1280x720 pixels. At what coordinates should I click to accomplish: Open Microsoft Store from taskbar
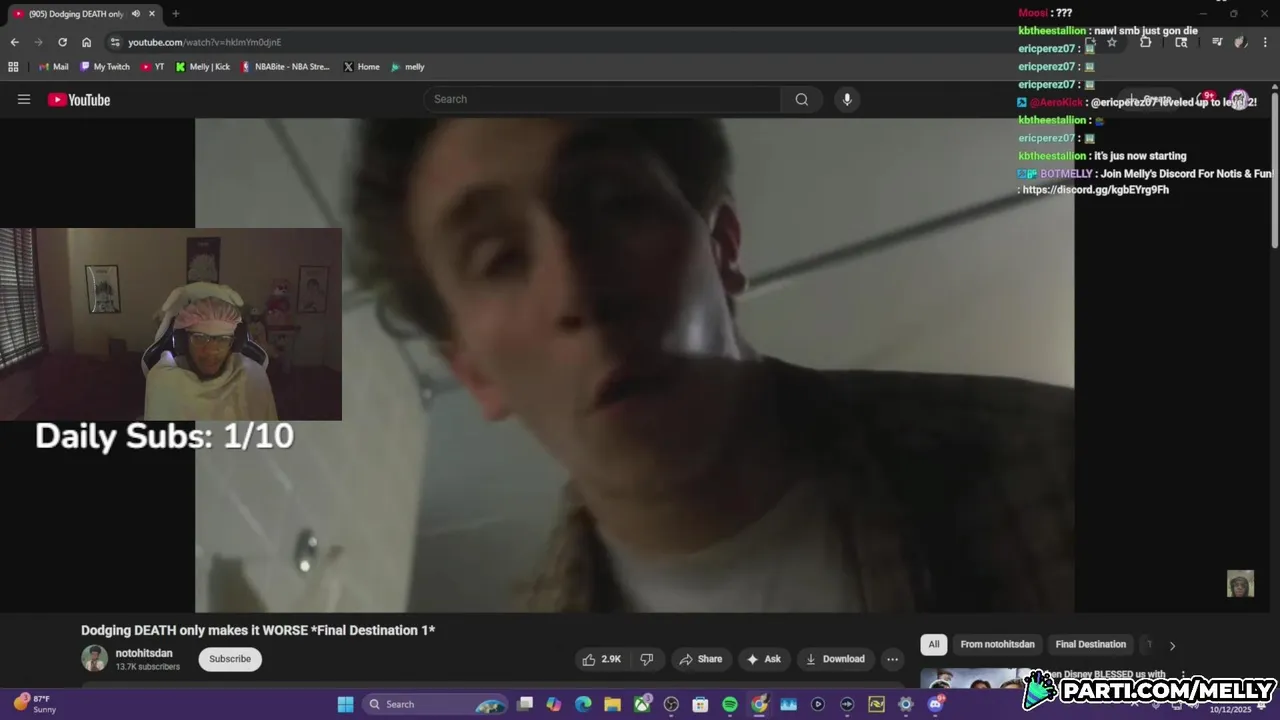pos(700,704)
